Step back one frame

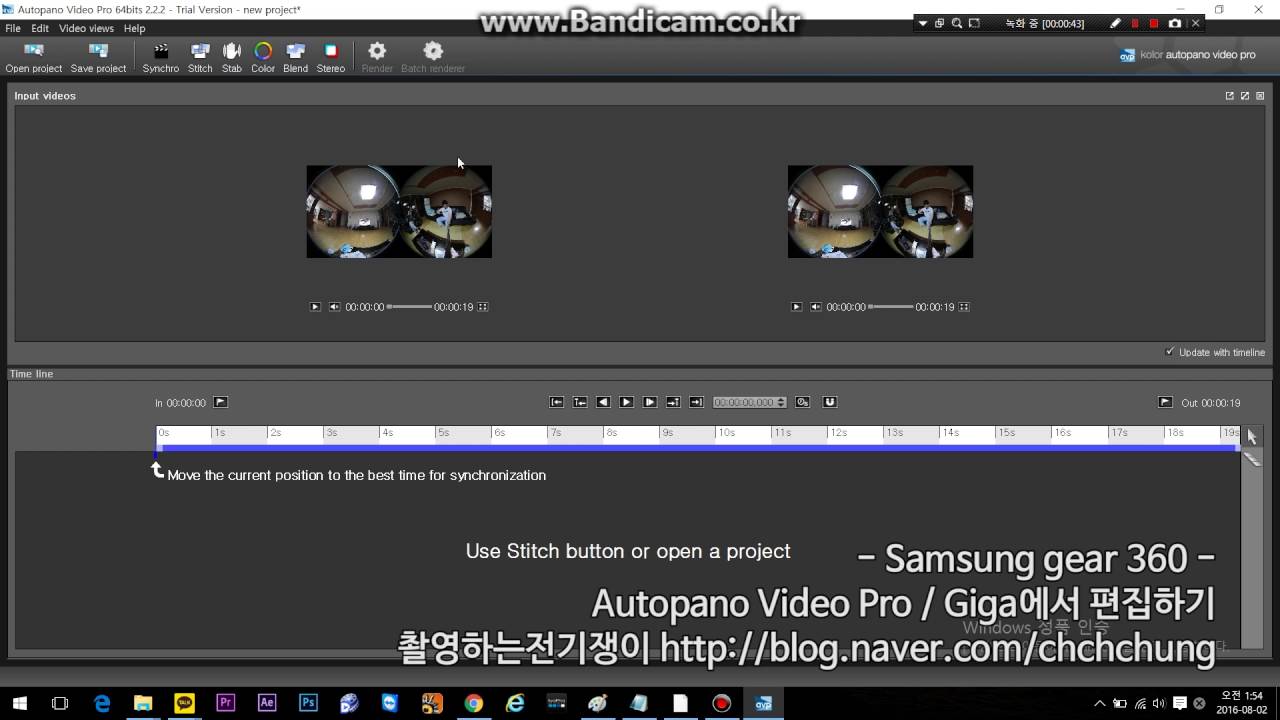[603, 402]
